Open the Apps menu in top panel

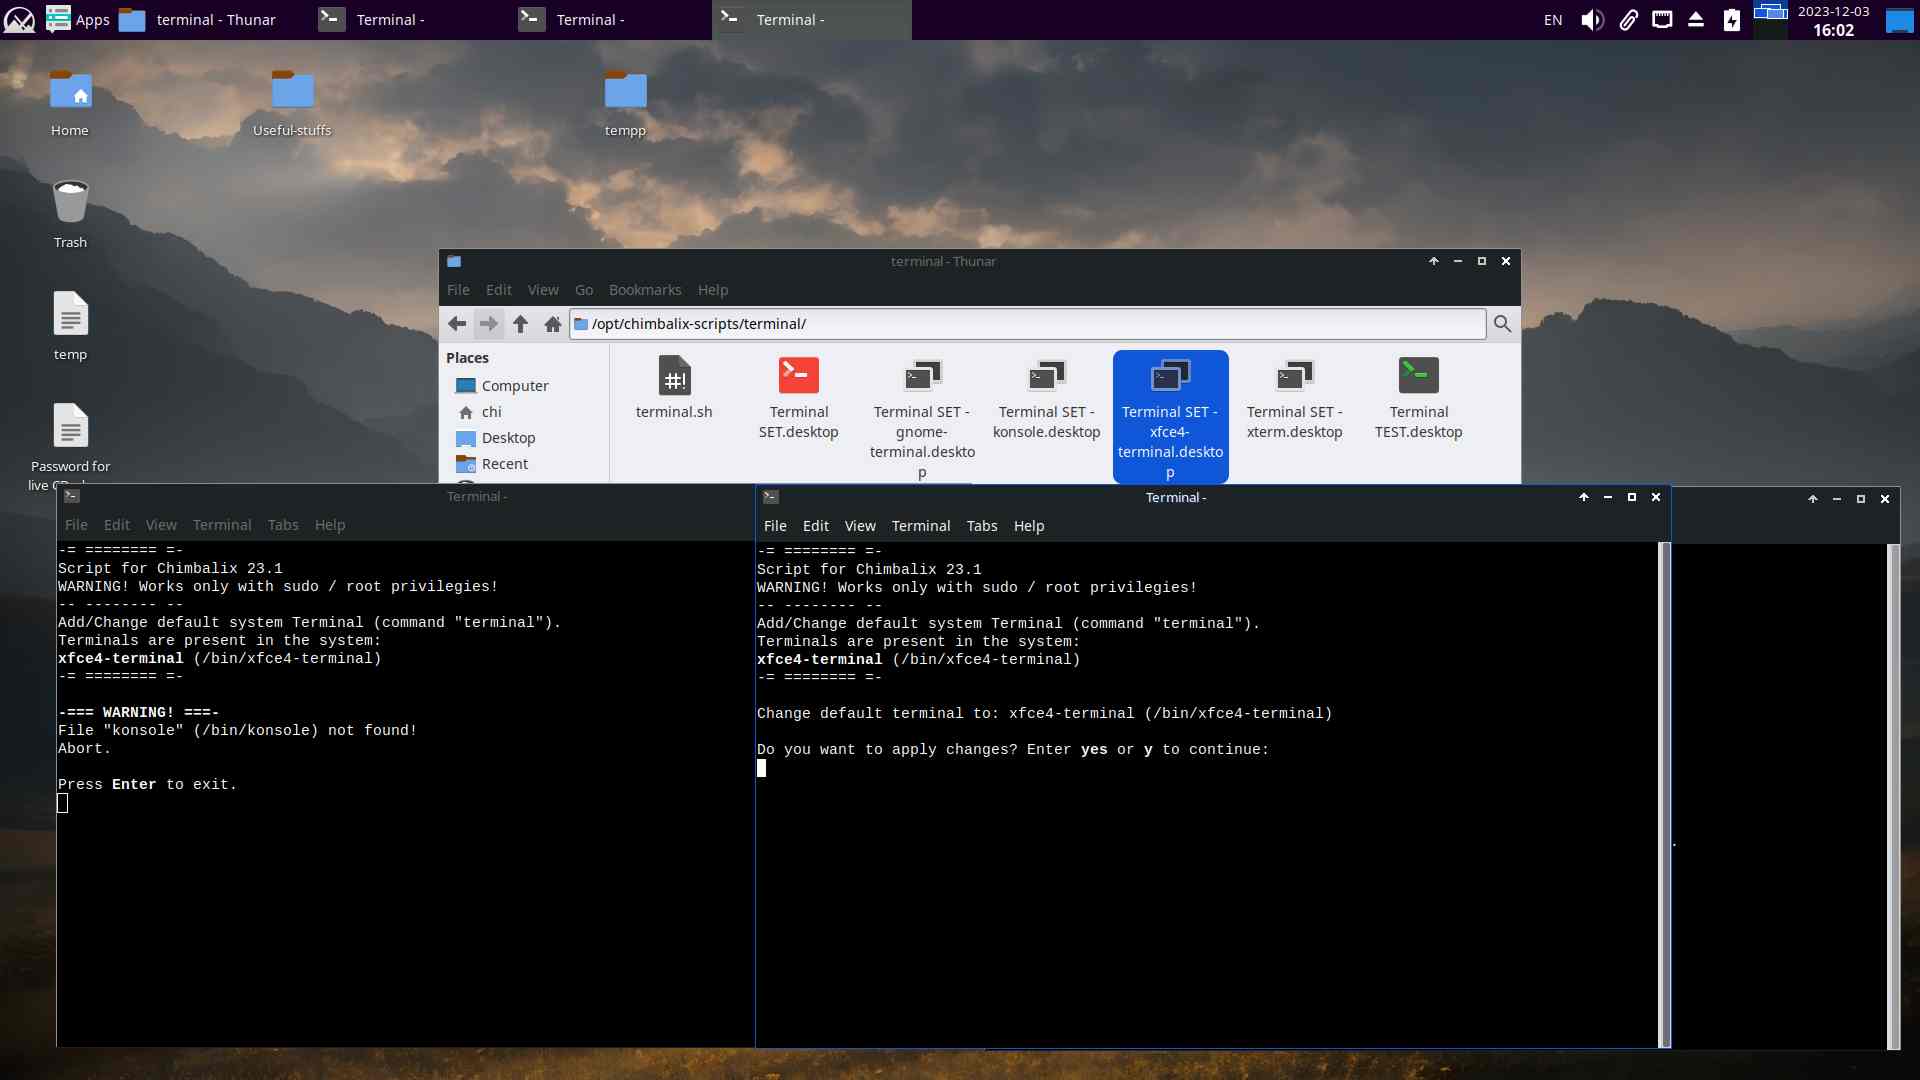[x=78, y=20]
